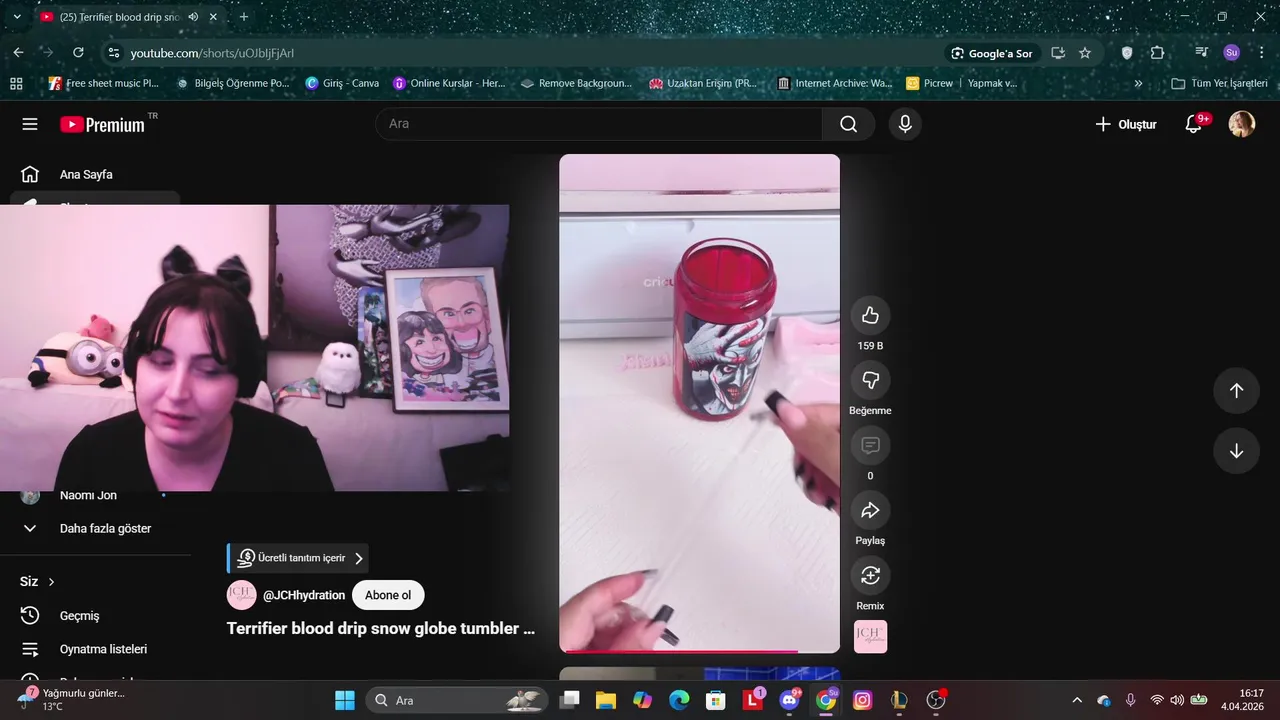Open @JCHydration channel link

pos(304,595)
